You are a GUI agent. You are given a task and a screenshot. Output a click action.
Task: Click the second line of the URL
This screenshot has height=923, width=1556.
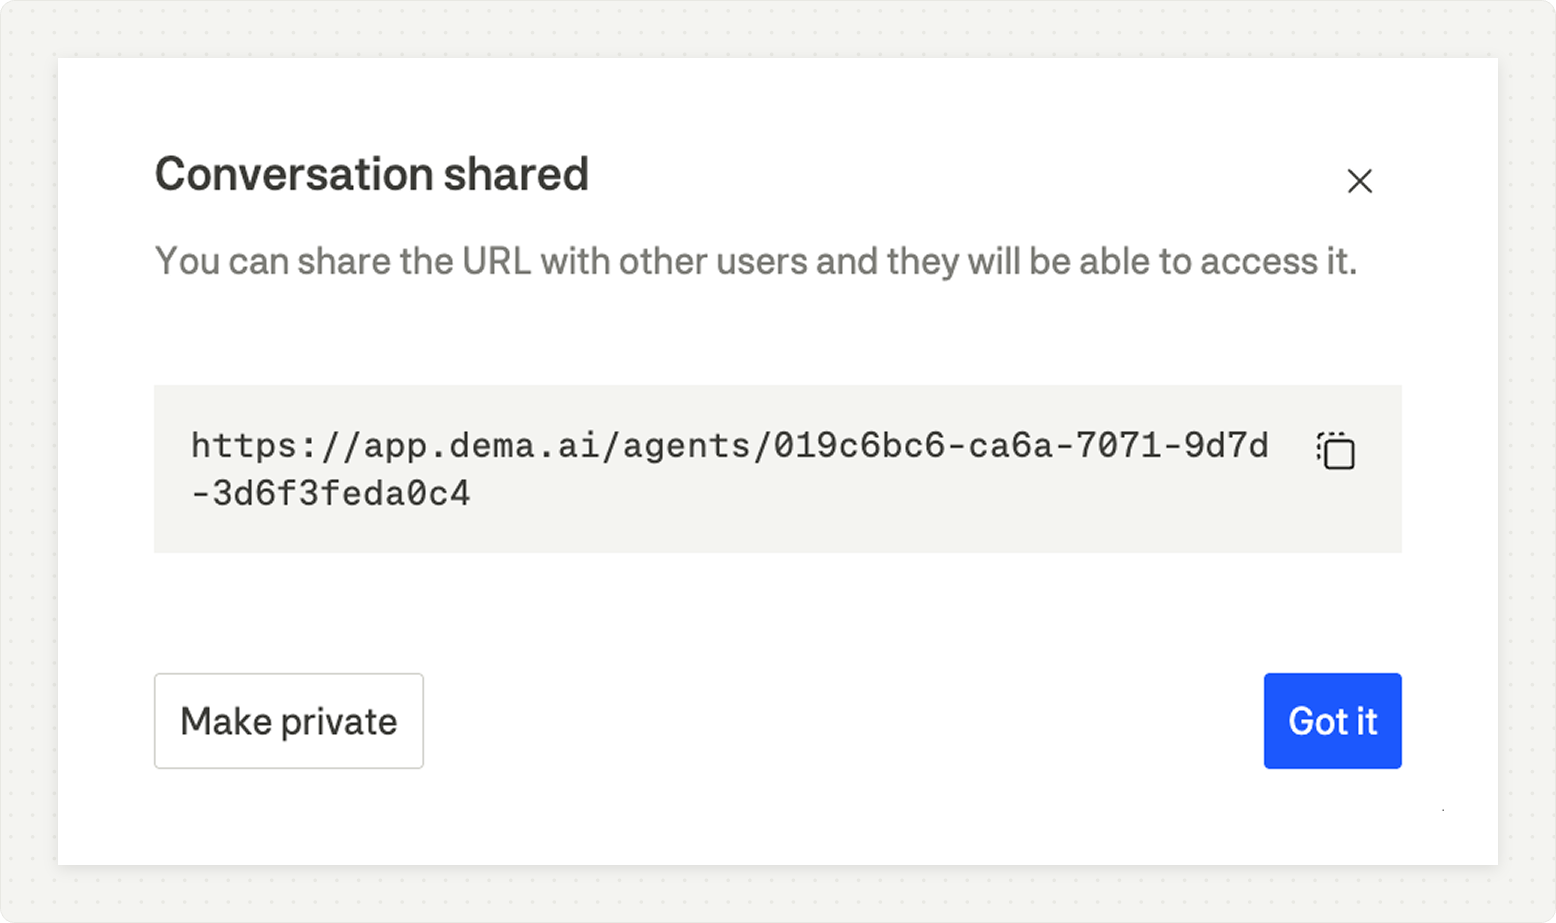tap(331, 494)
